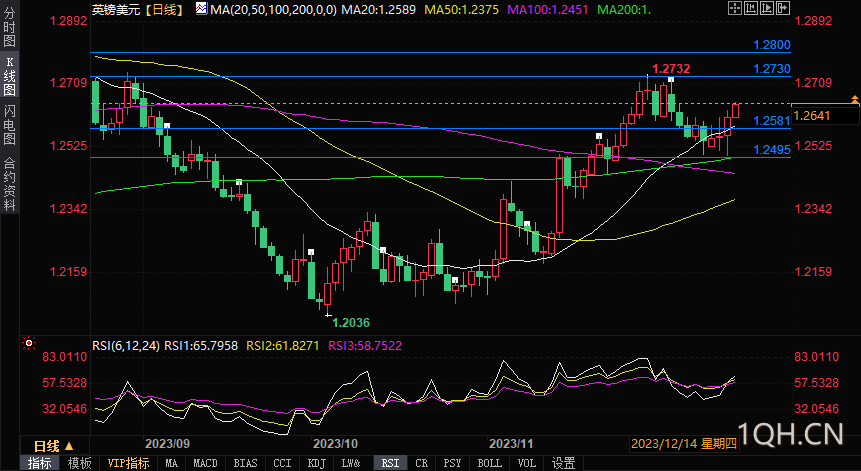The image size is (861, 471).
Task: Open the VIP指标 tab
Action: (128, 463)
